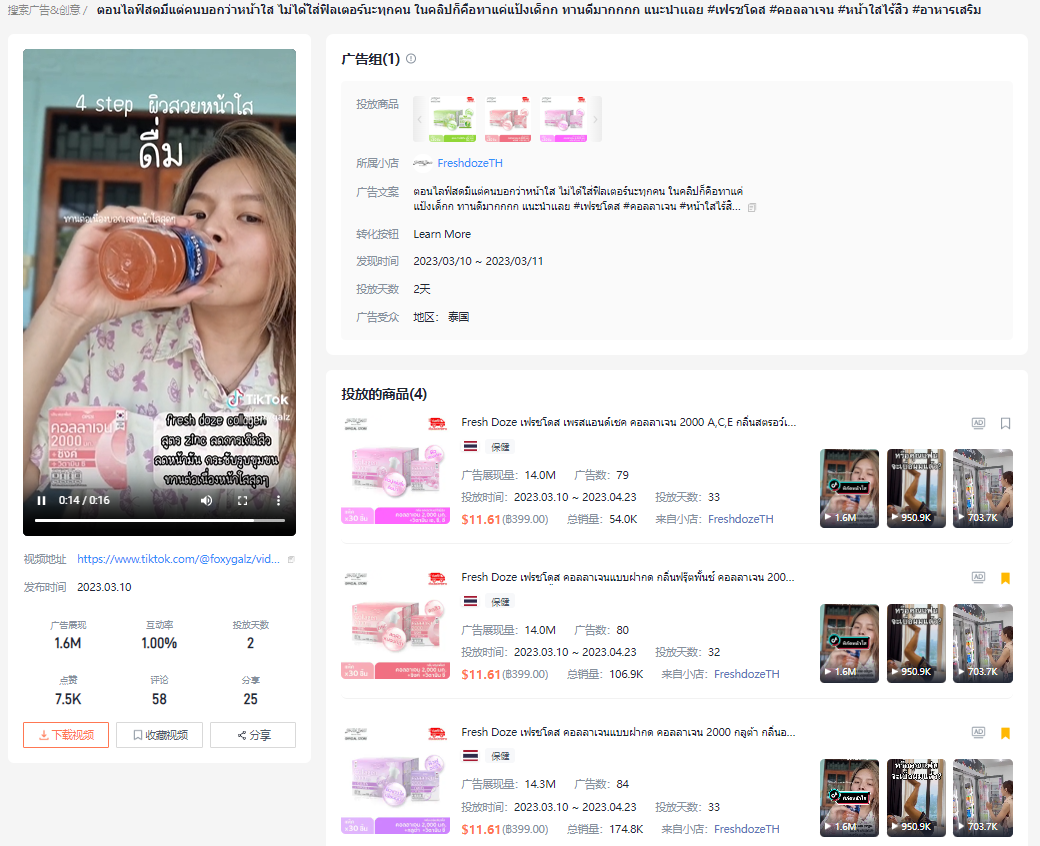Open the FreshdozeTH shop link in the ad group

pos(469,163)
